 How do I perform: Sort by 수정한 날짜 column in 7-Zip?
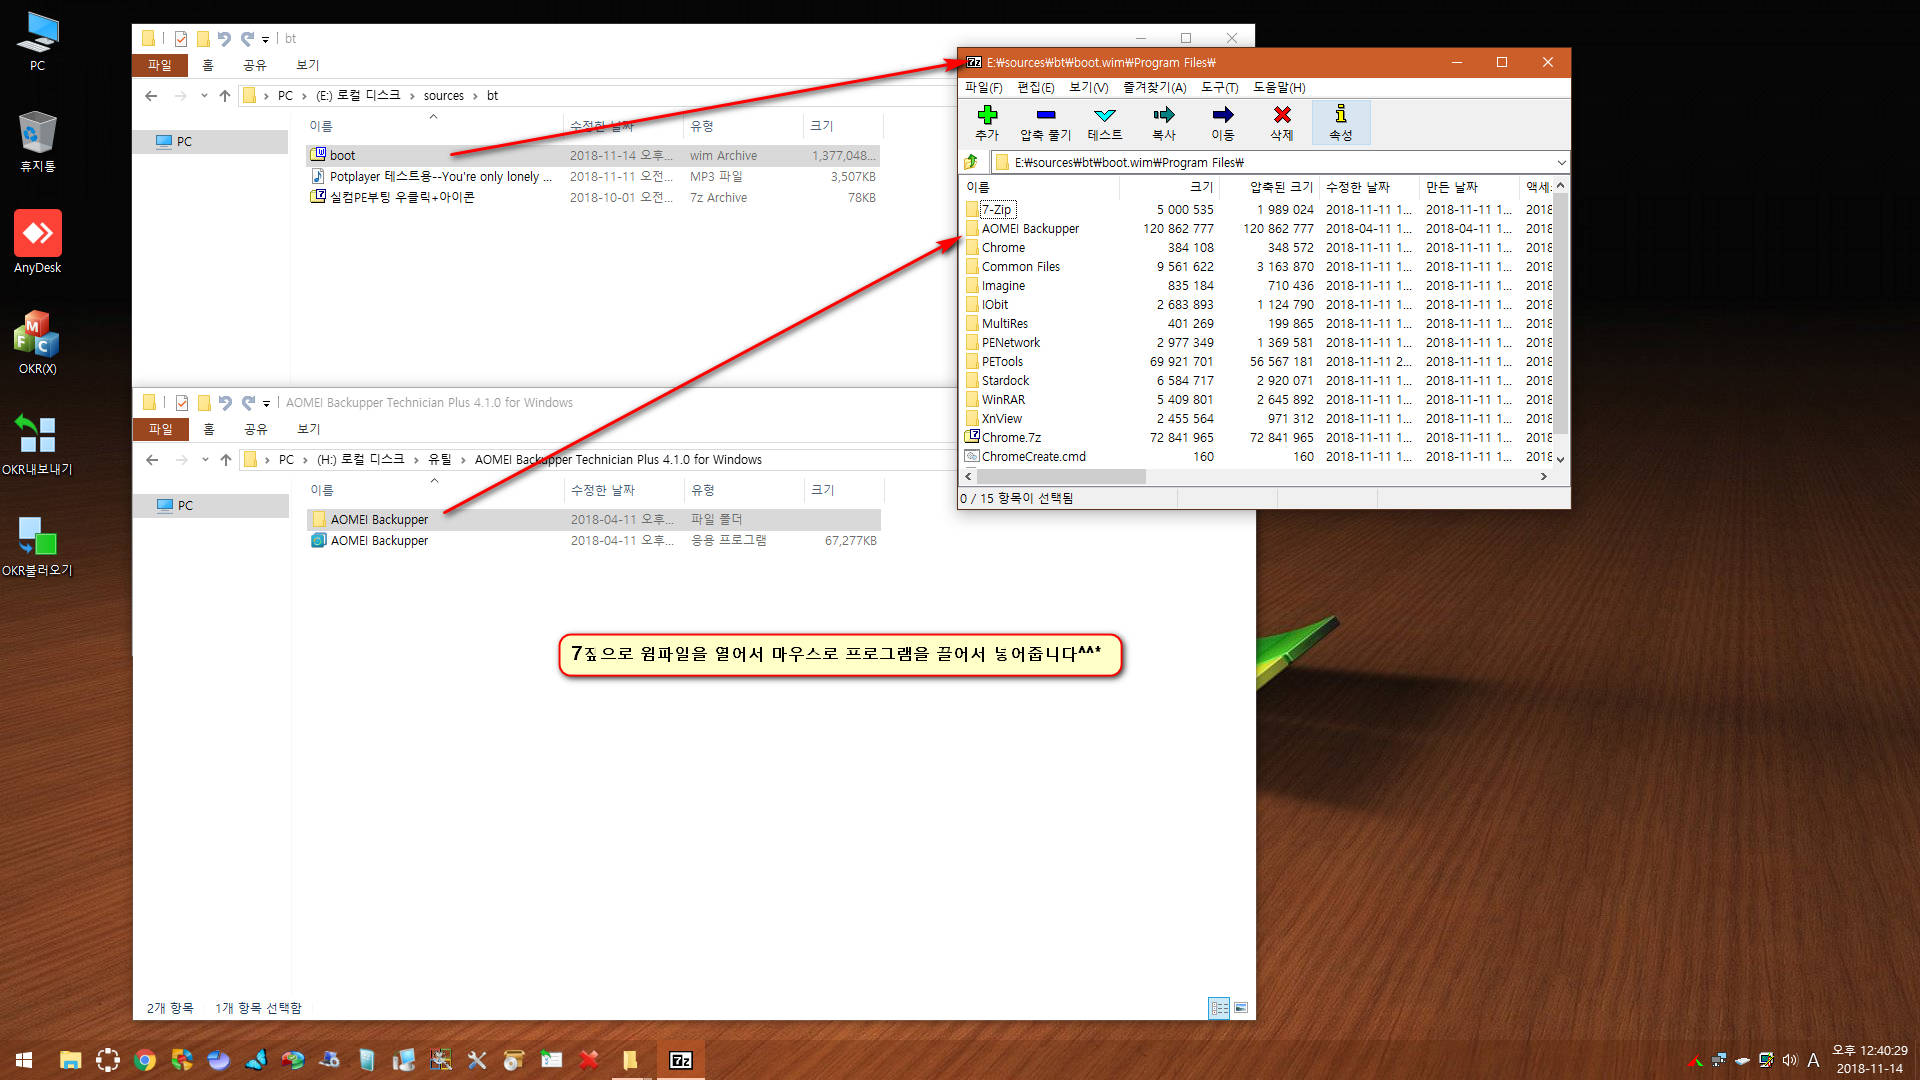tap(1369, 187)
